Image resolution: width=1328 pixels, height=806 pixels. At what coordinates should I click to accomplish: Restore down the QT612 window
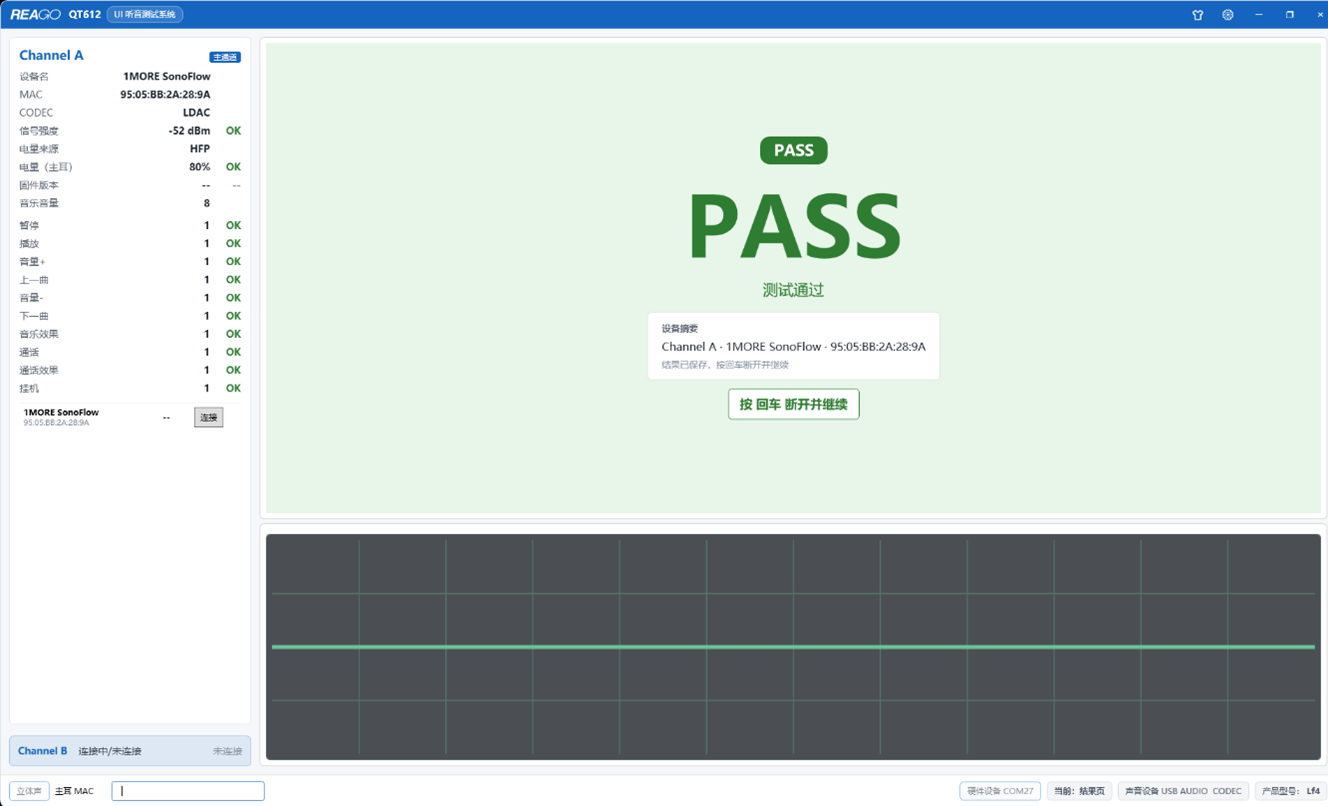click(1290, 15)
